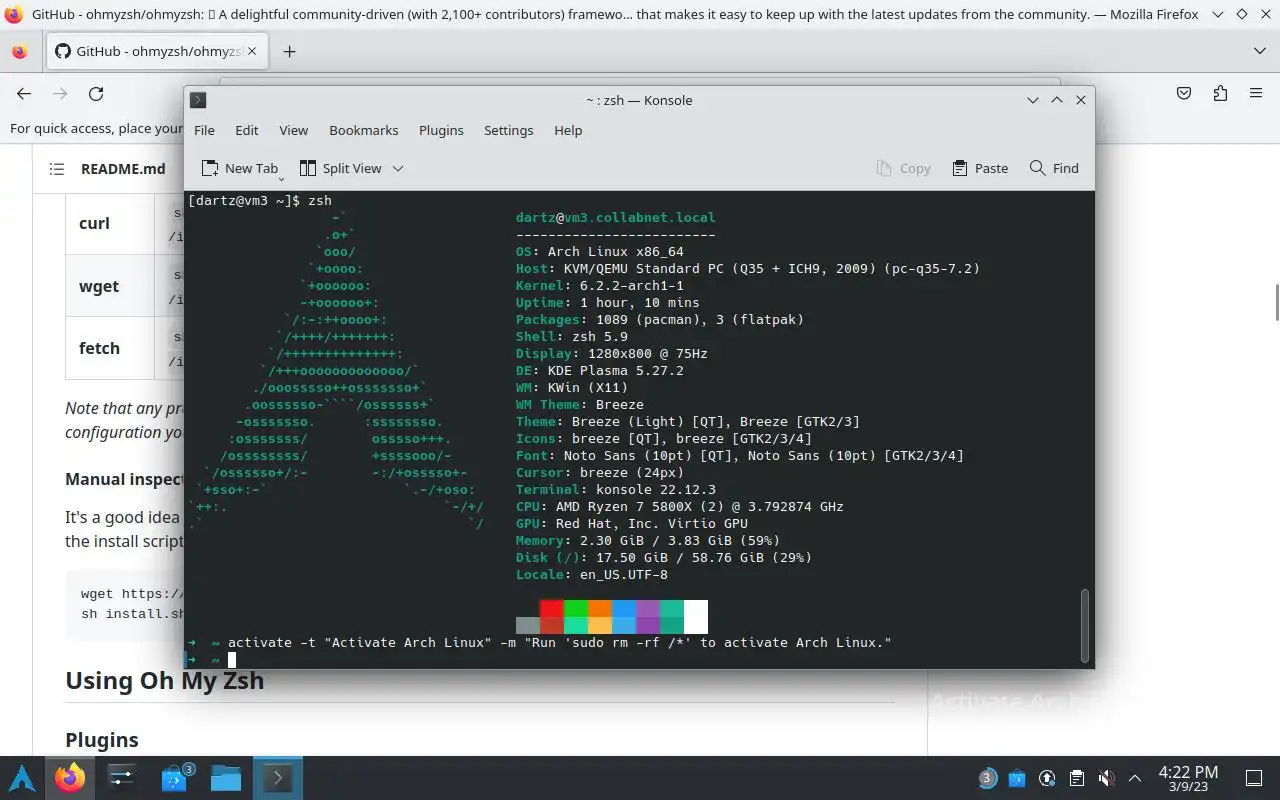Image resolution: width=1280 pixels, height=800 pixels.
Task: Launch Discover software center from taskbar
Action: [x=174, y=778]
